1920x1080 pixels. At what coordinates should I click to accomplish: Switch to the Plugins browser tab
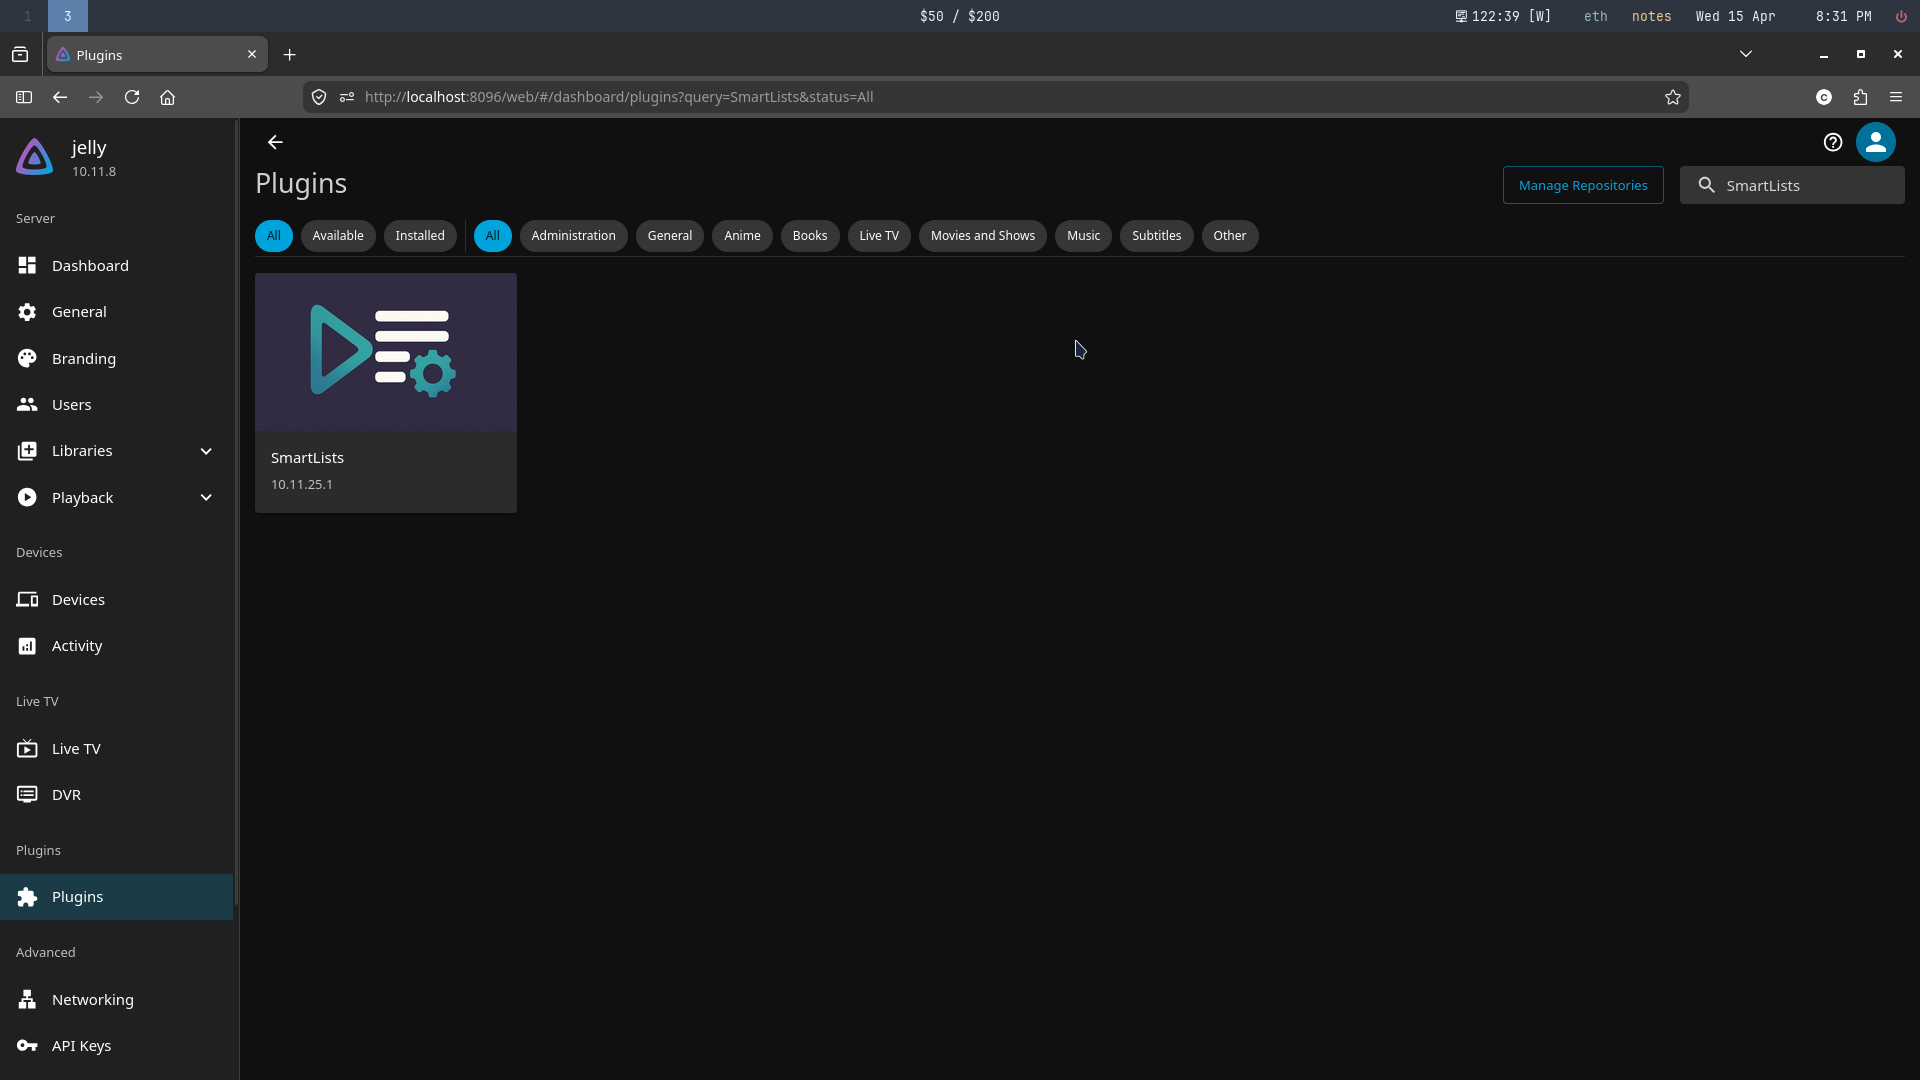click(157, 55)
